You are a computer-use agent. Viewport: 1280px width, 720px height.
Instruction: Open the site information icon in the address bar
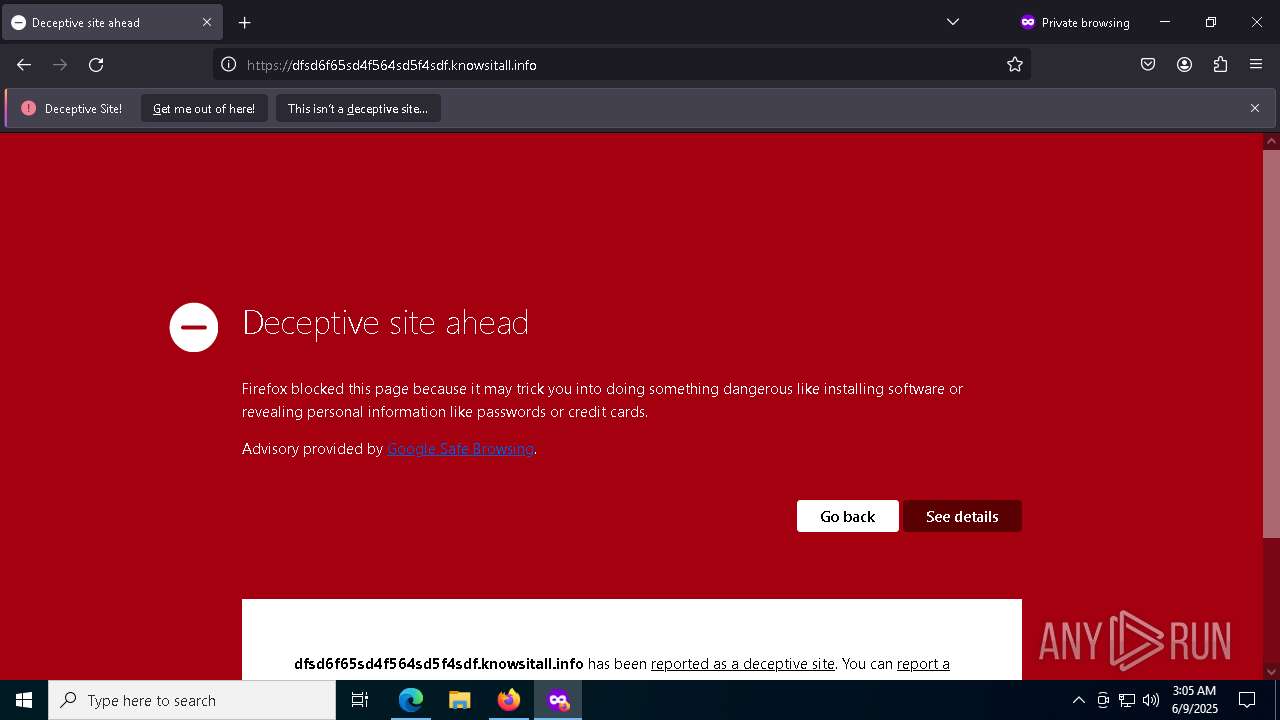tap(228, 65)
